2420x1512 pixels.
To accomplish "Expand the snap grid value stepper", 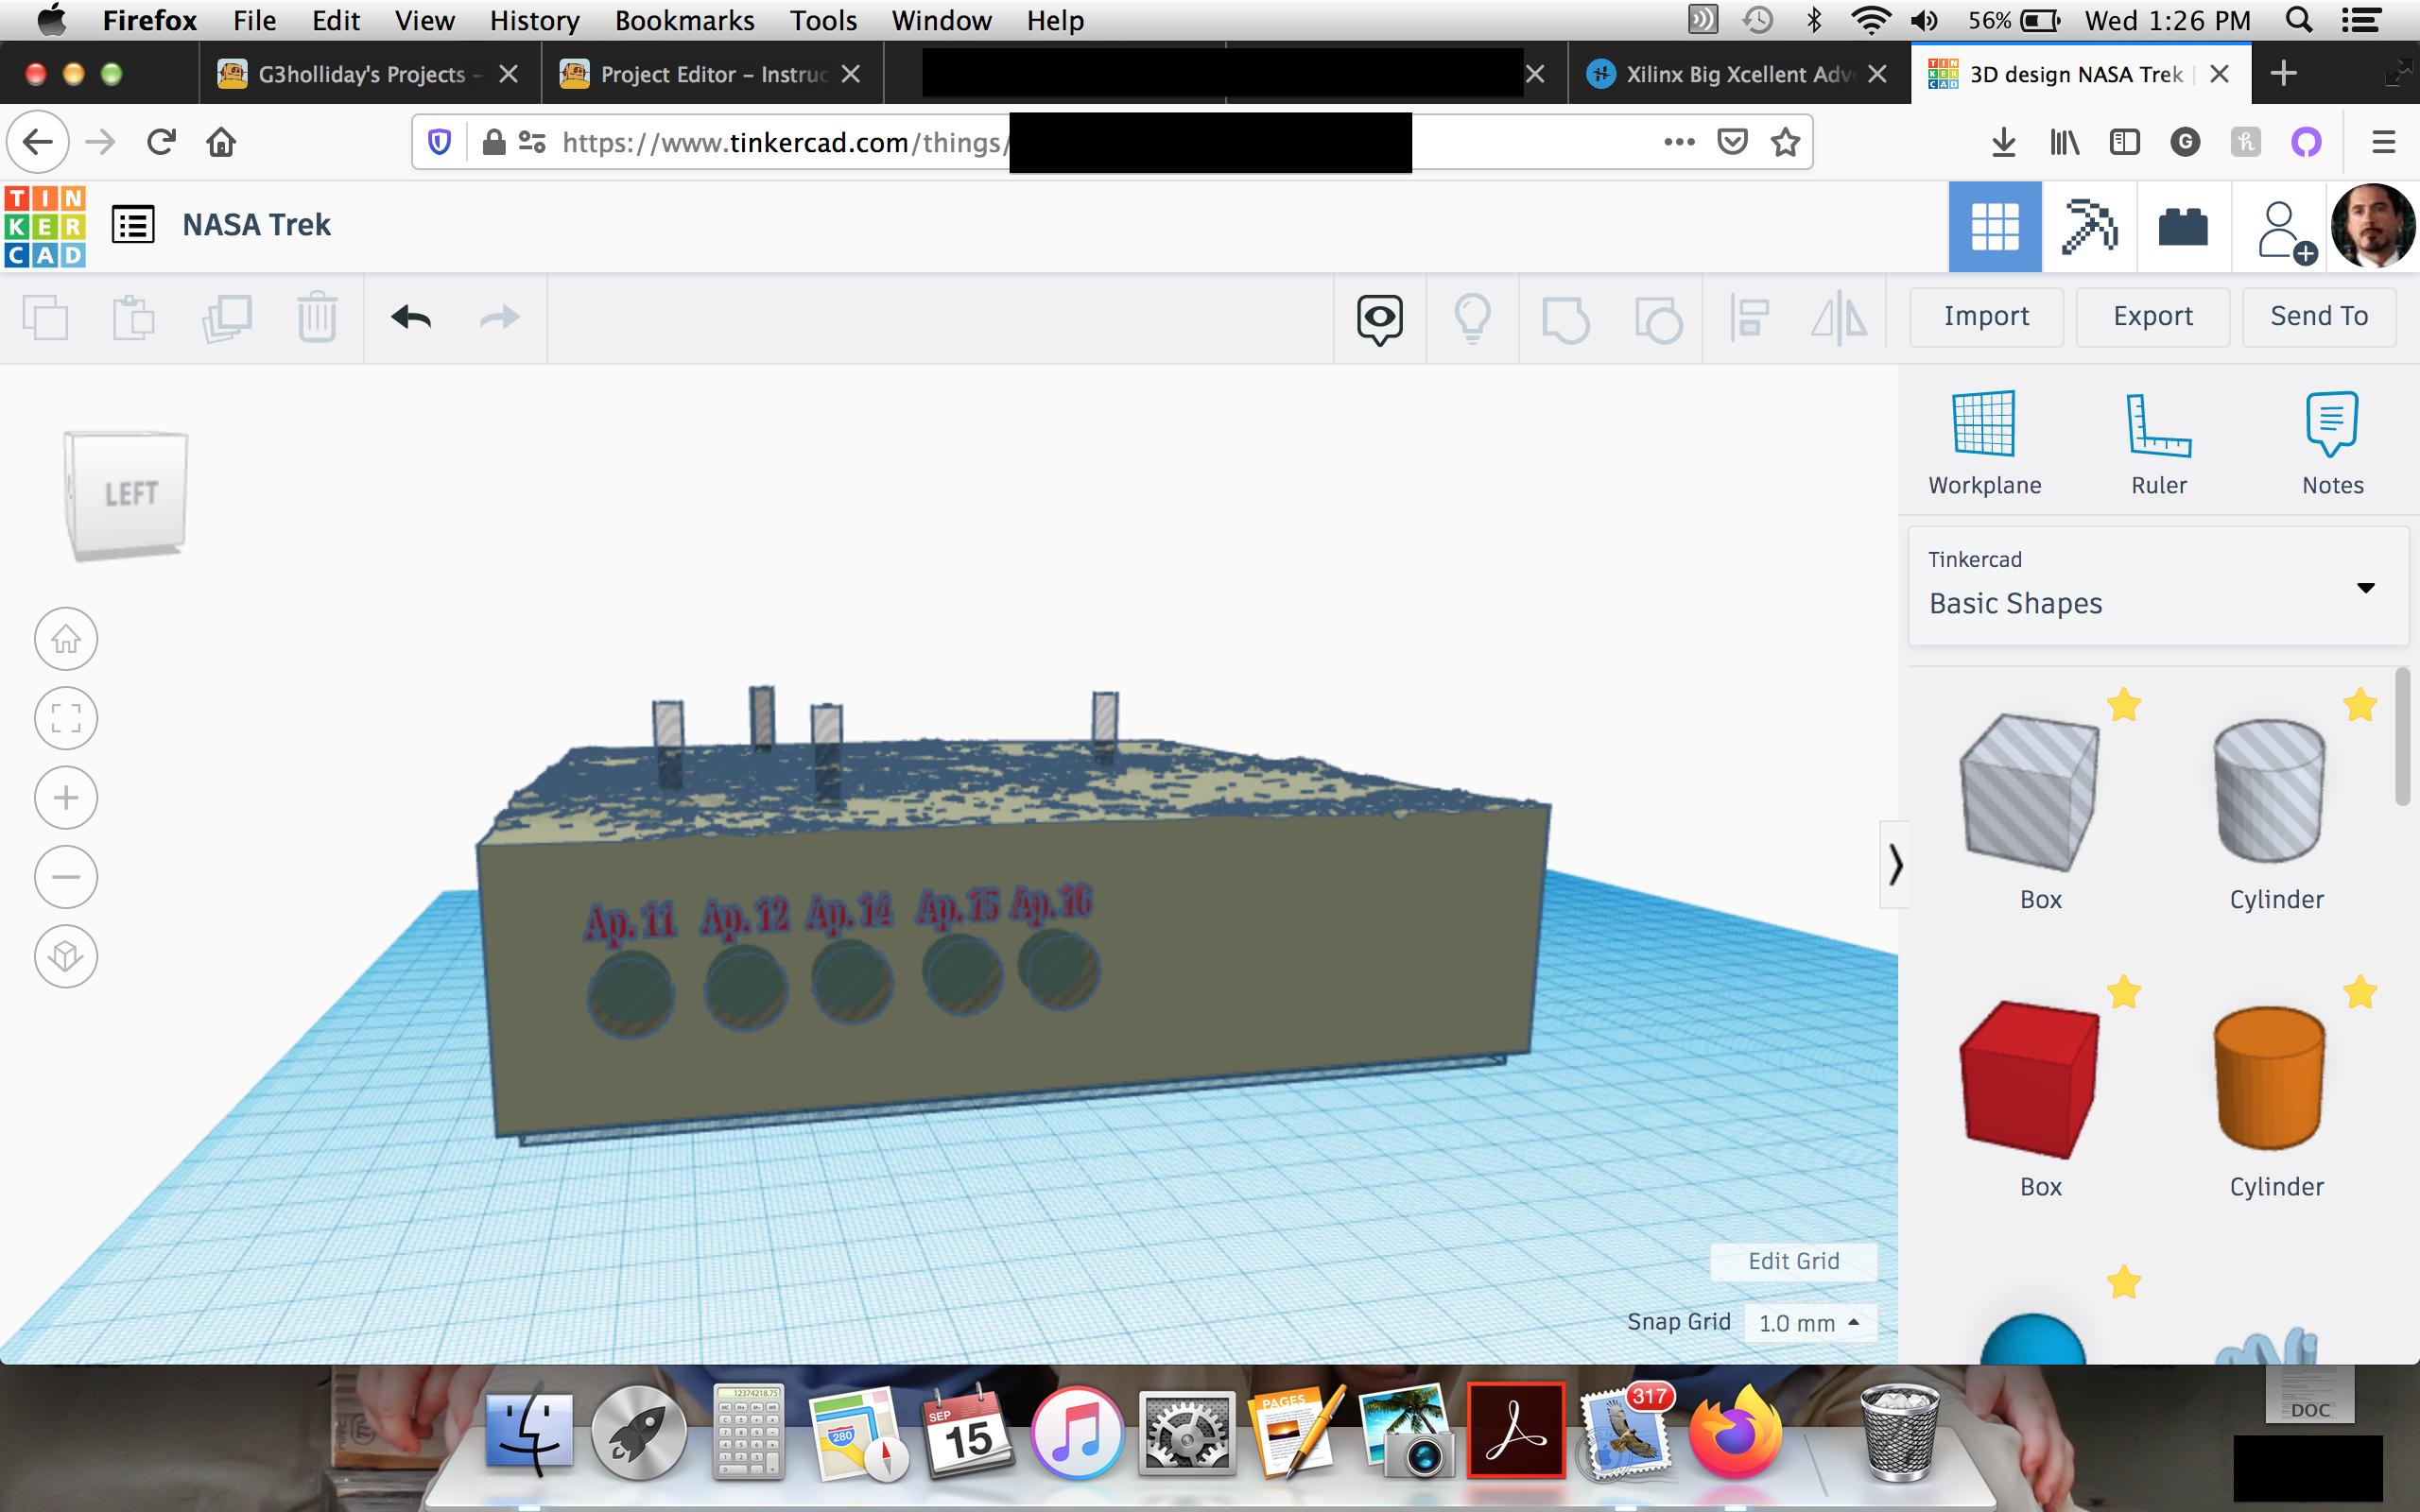I will coord(1850,1322).
